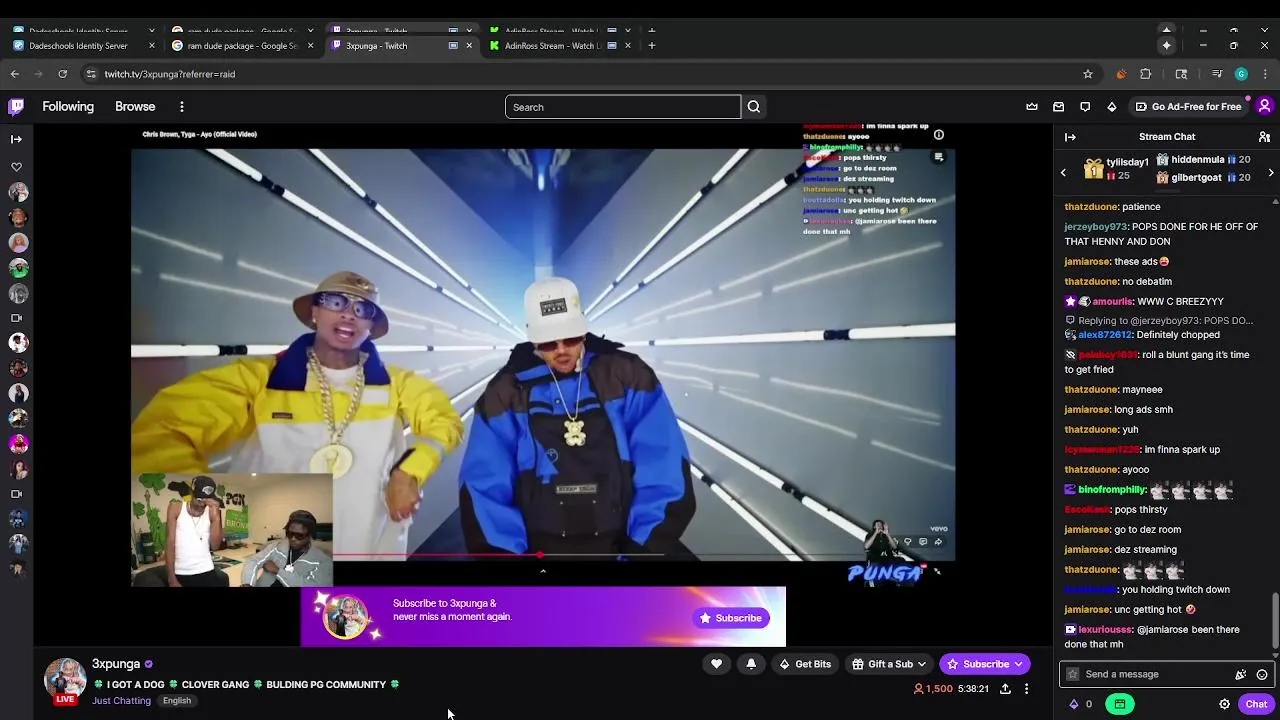Viewport: 1280px width, 720px height.
Task: Share the stream using the share icon
Action: click(x=1005, y=689)
